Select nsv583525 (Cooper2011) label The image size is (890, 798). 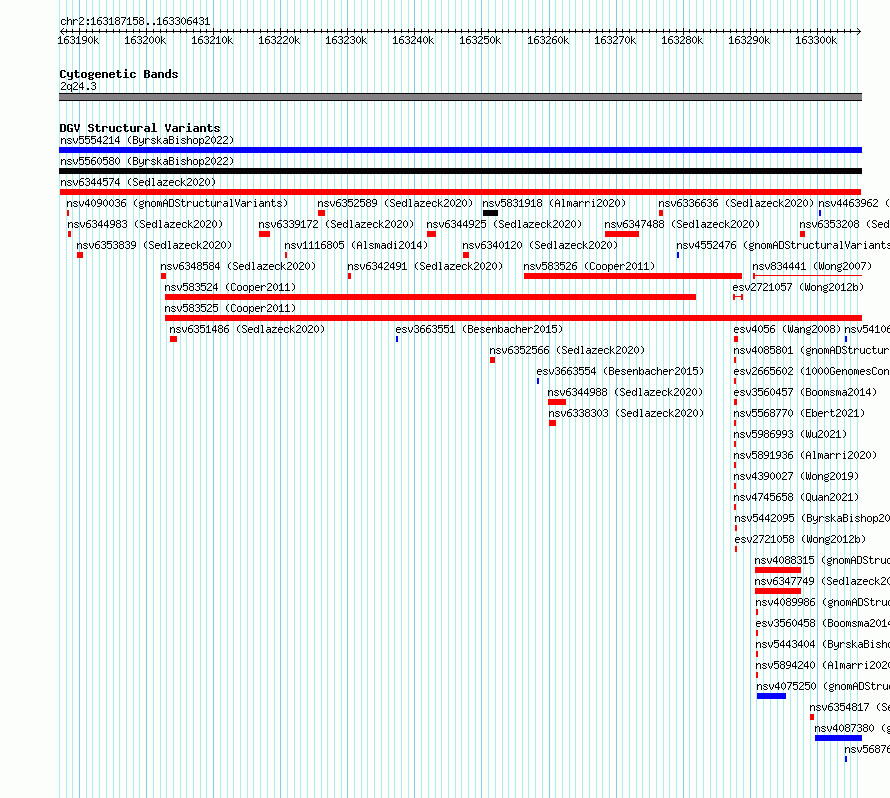click(x=230, y=308)
